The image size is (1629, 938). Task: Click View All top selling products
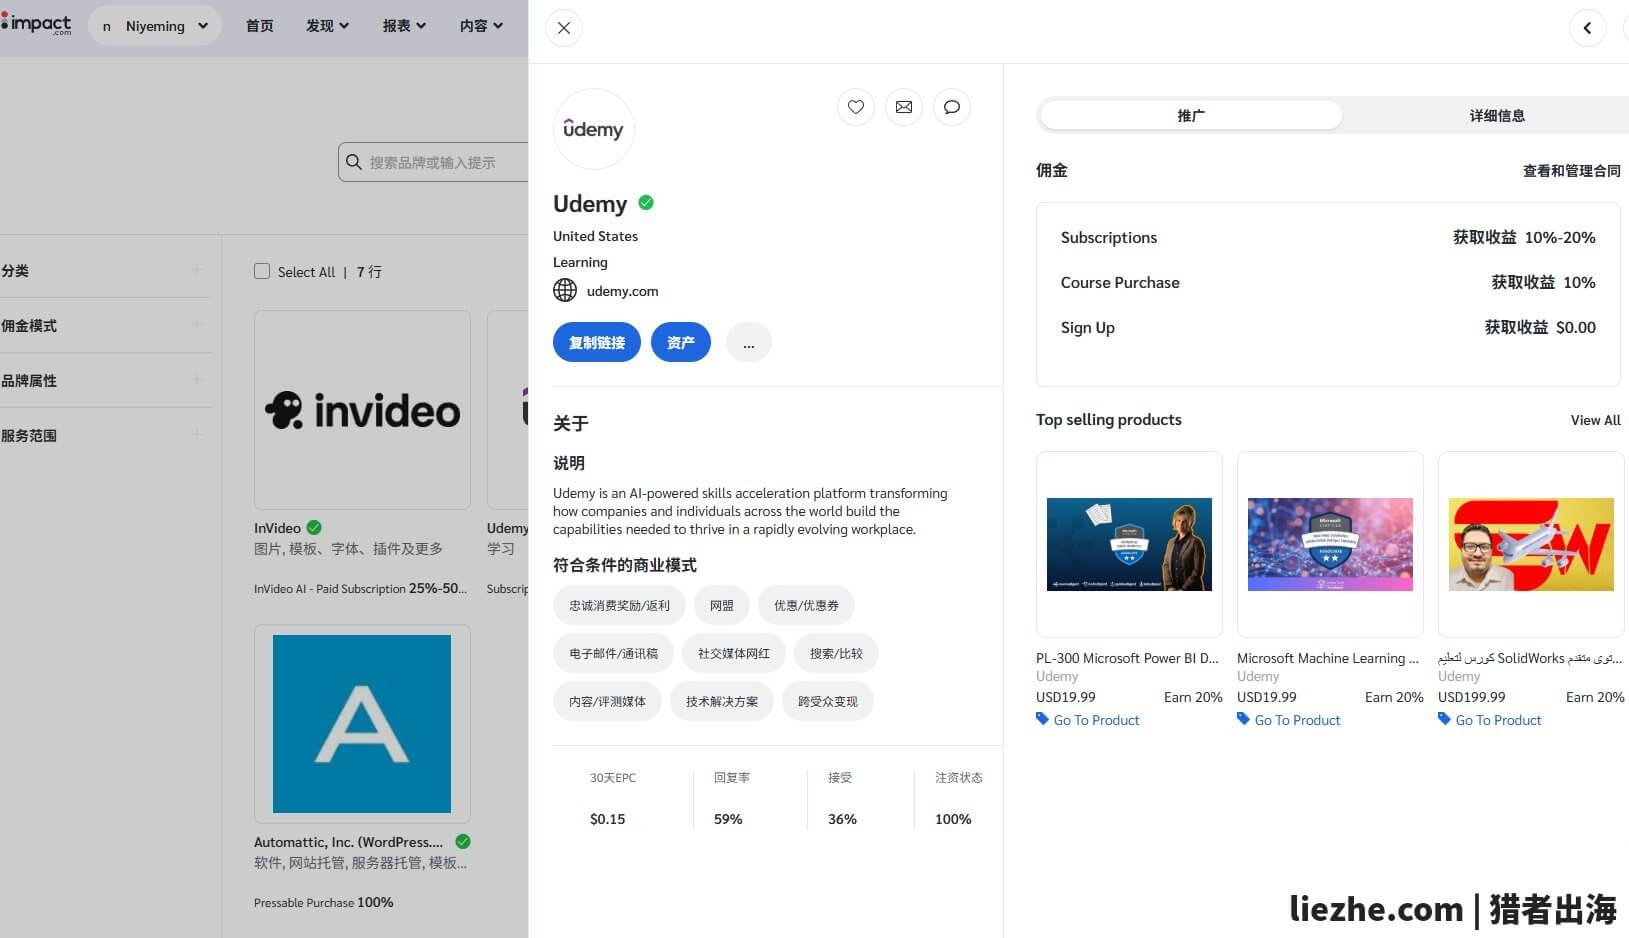tap(1595, 420)
